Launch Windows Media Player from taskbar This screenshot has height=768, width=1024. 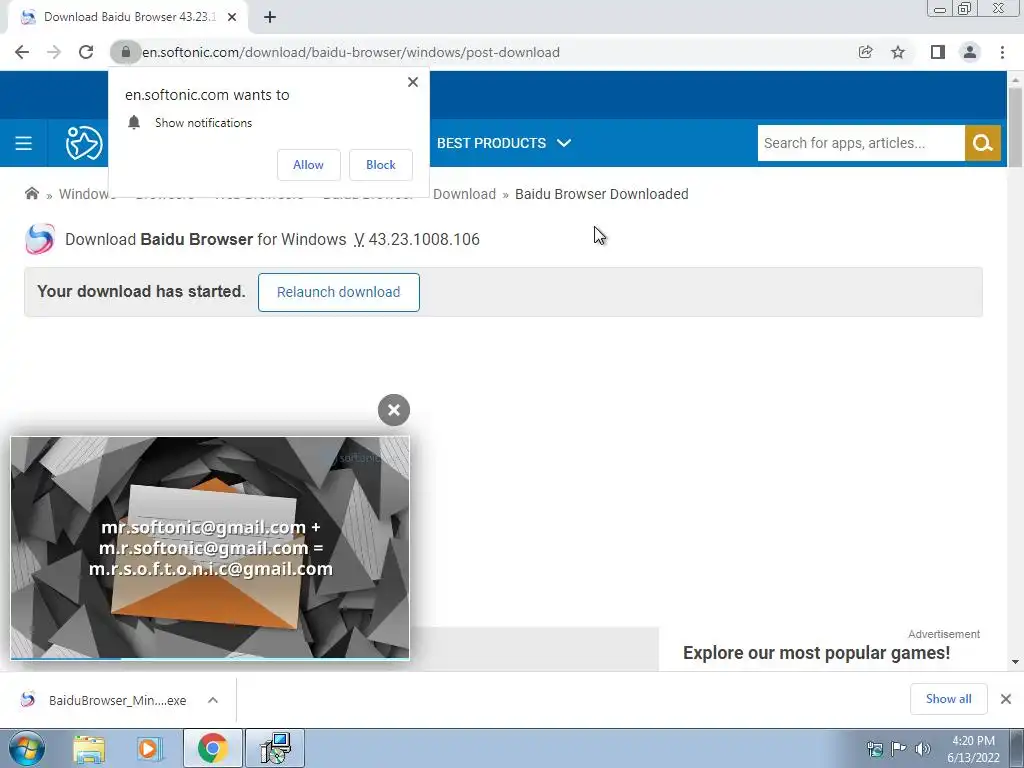[149, 748]
